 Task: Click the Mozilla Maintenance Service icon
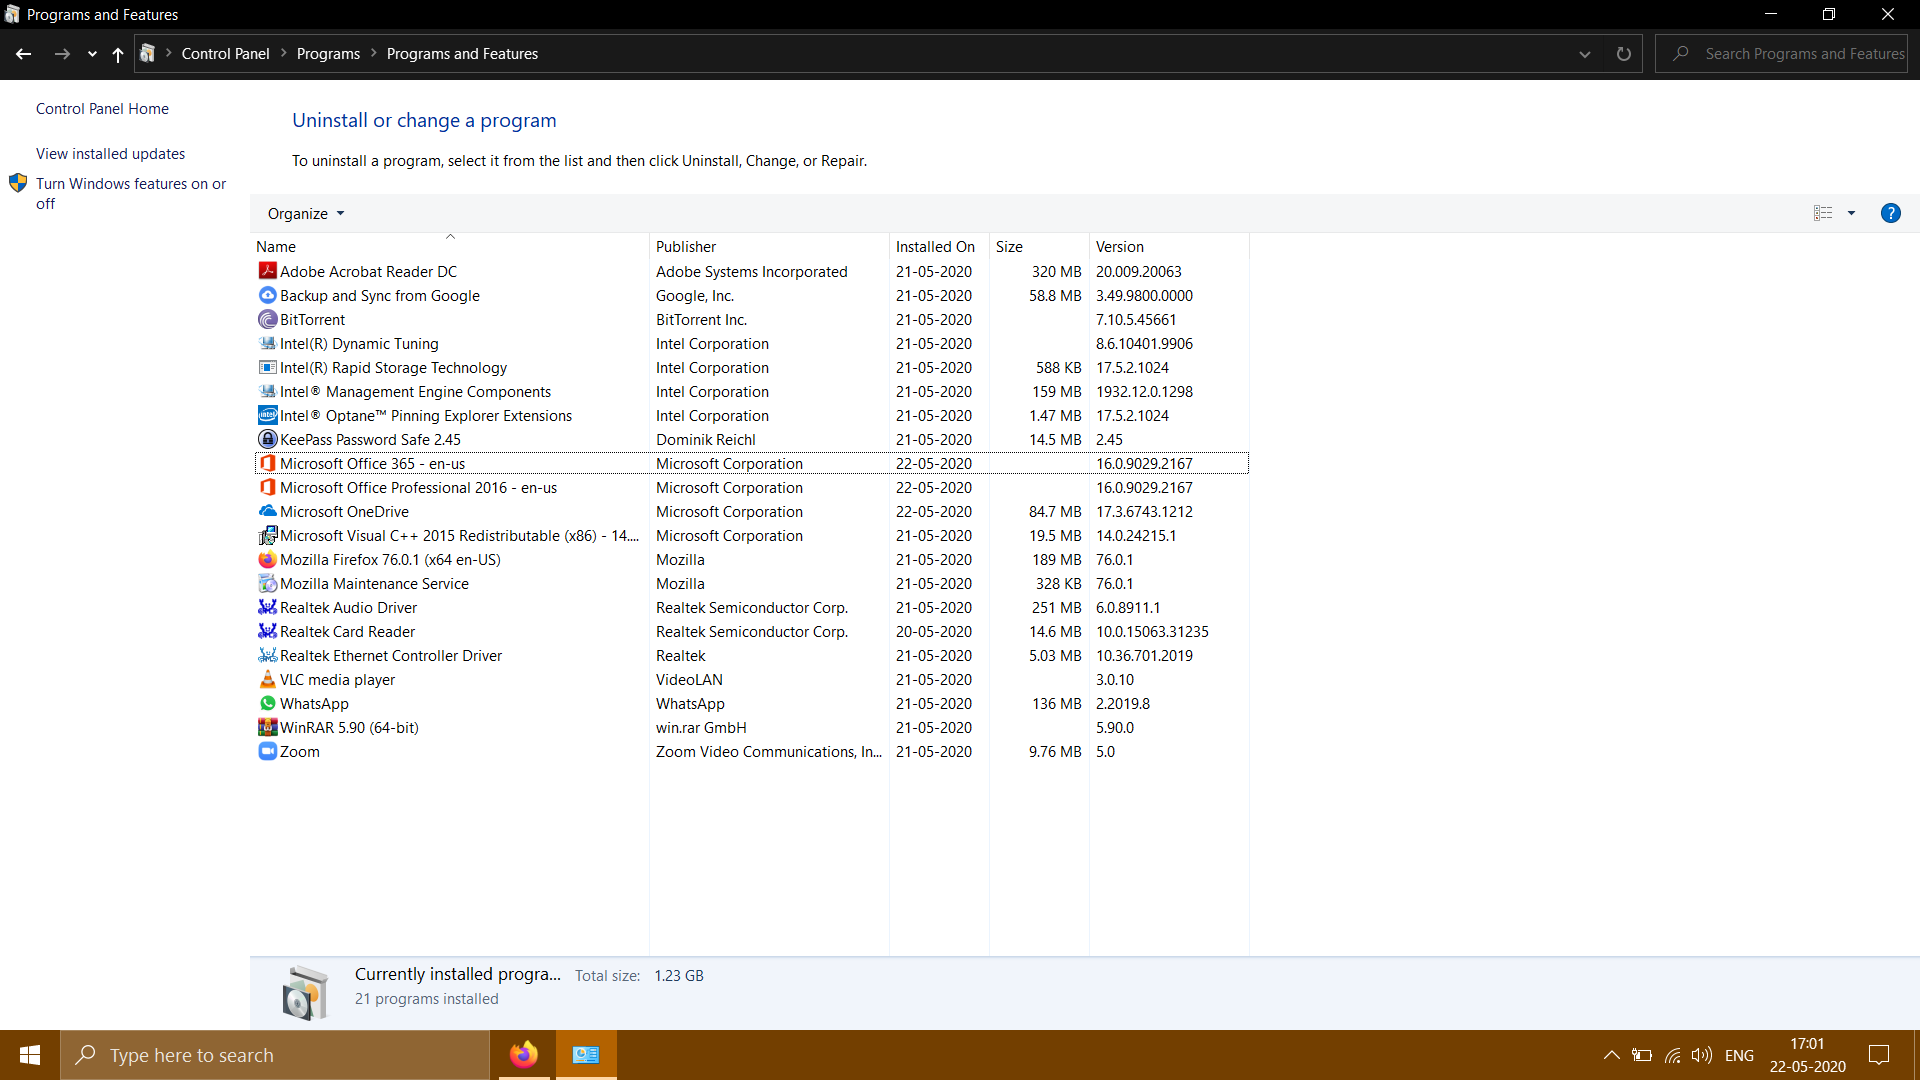267,583
